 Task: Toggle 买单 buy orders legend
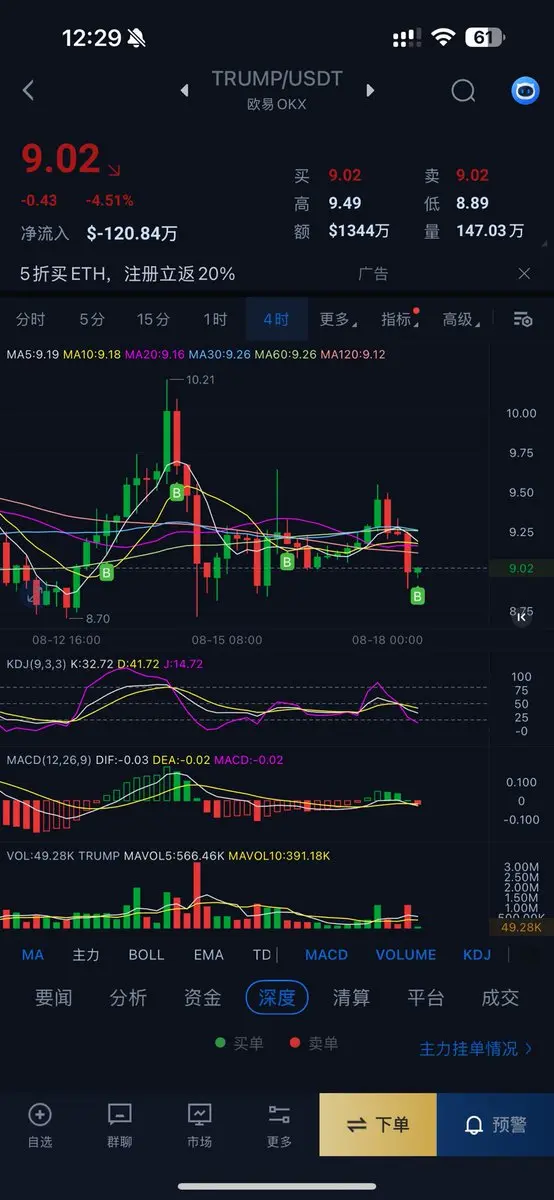240,1043
